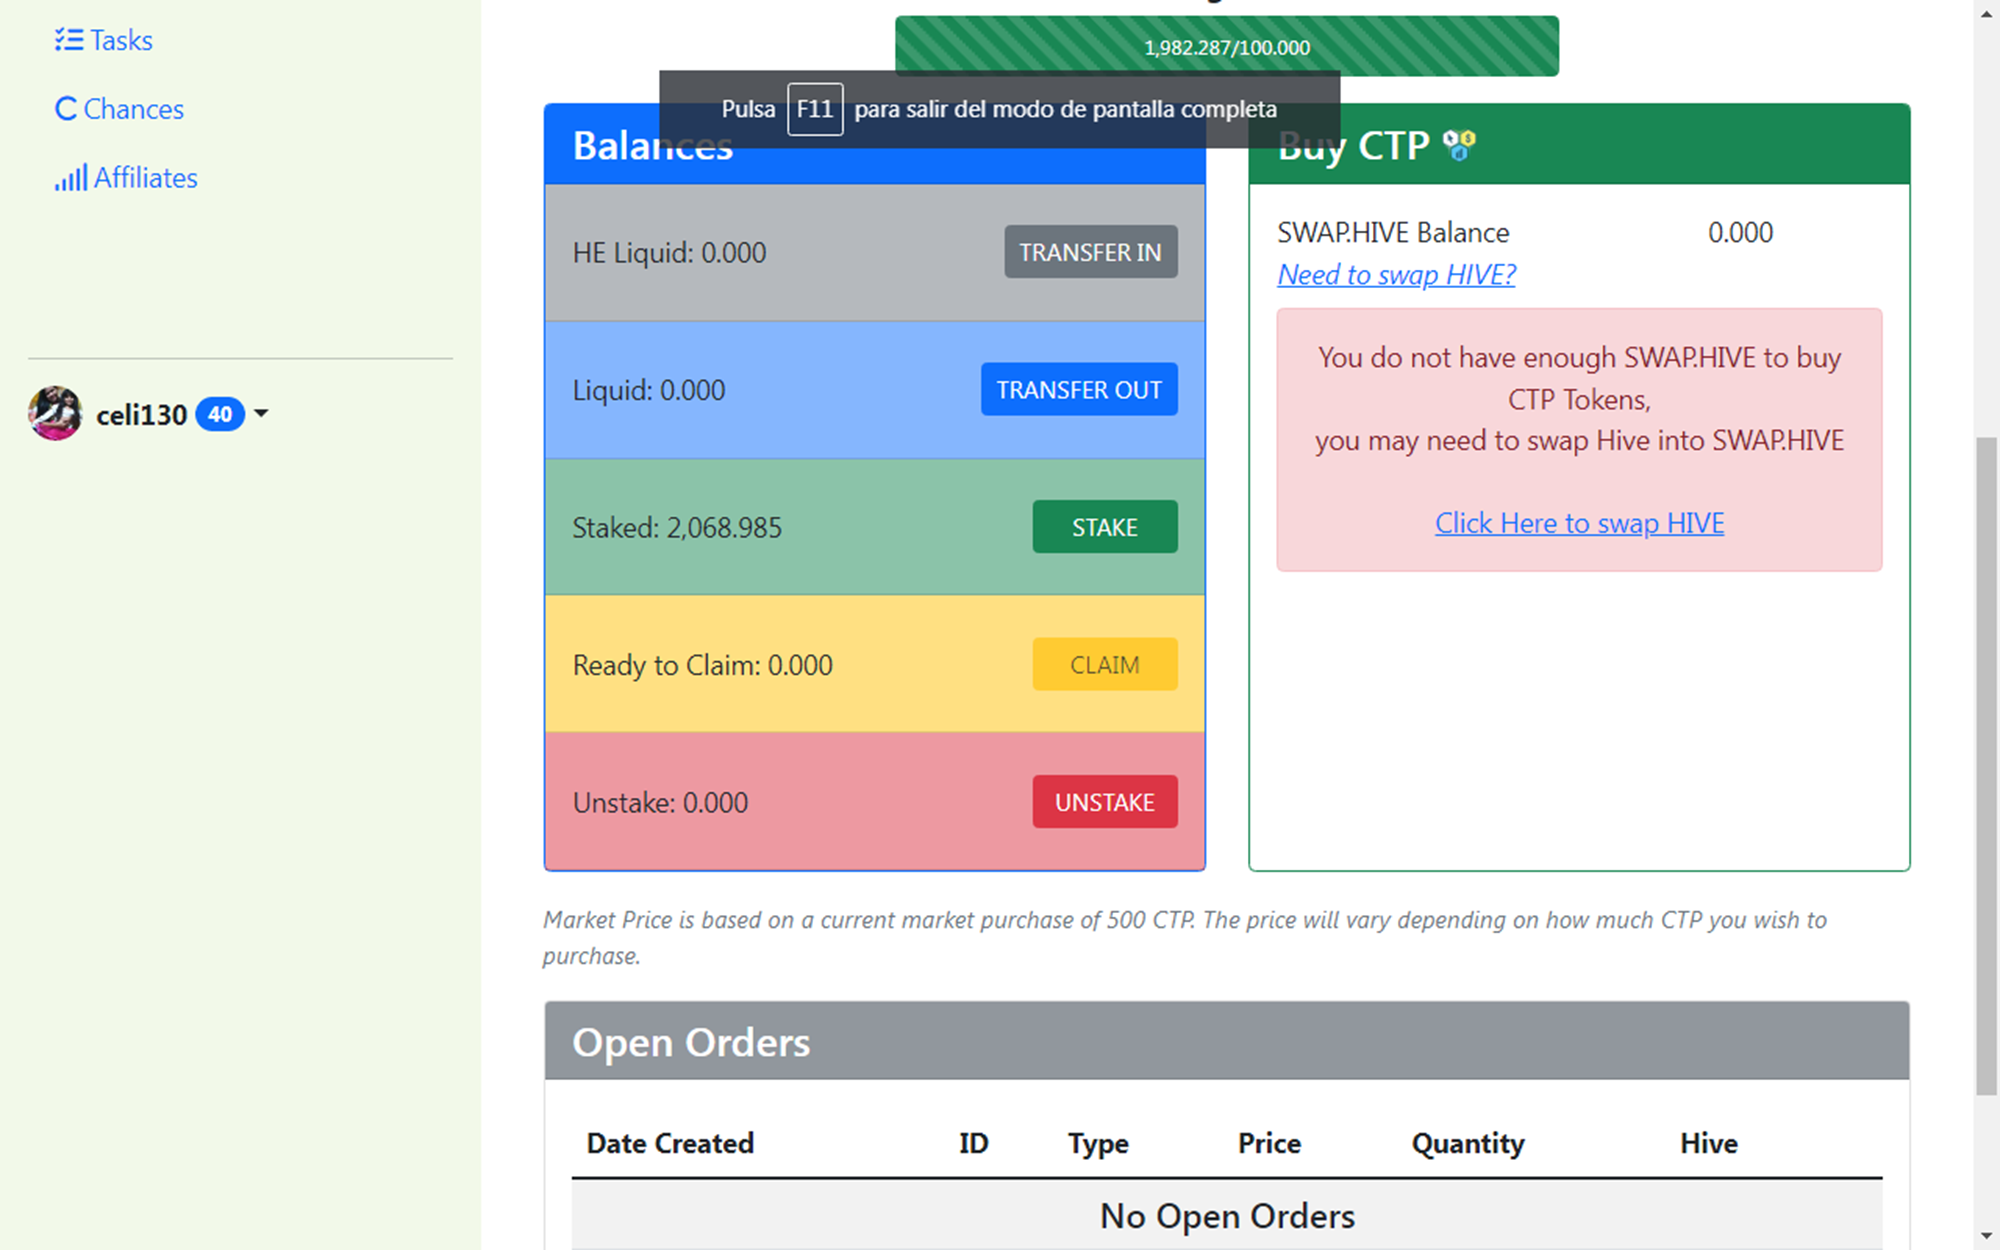Expand the celi130 user dropdown caret
The height and width of the screenshot is (1250, 2000).
(x=261, y=413)
